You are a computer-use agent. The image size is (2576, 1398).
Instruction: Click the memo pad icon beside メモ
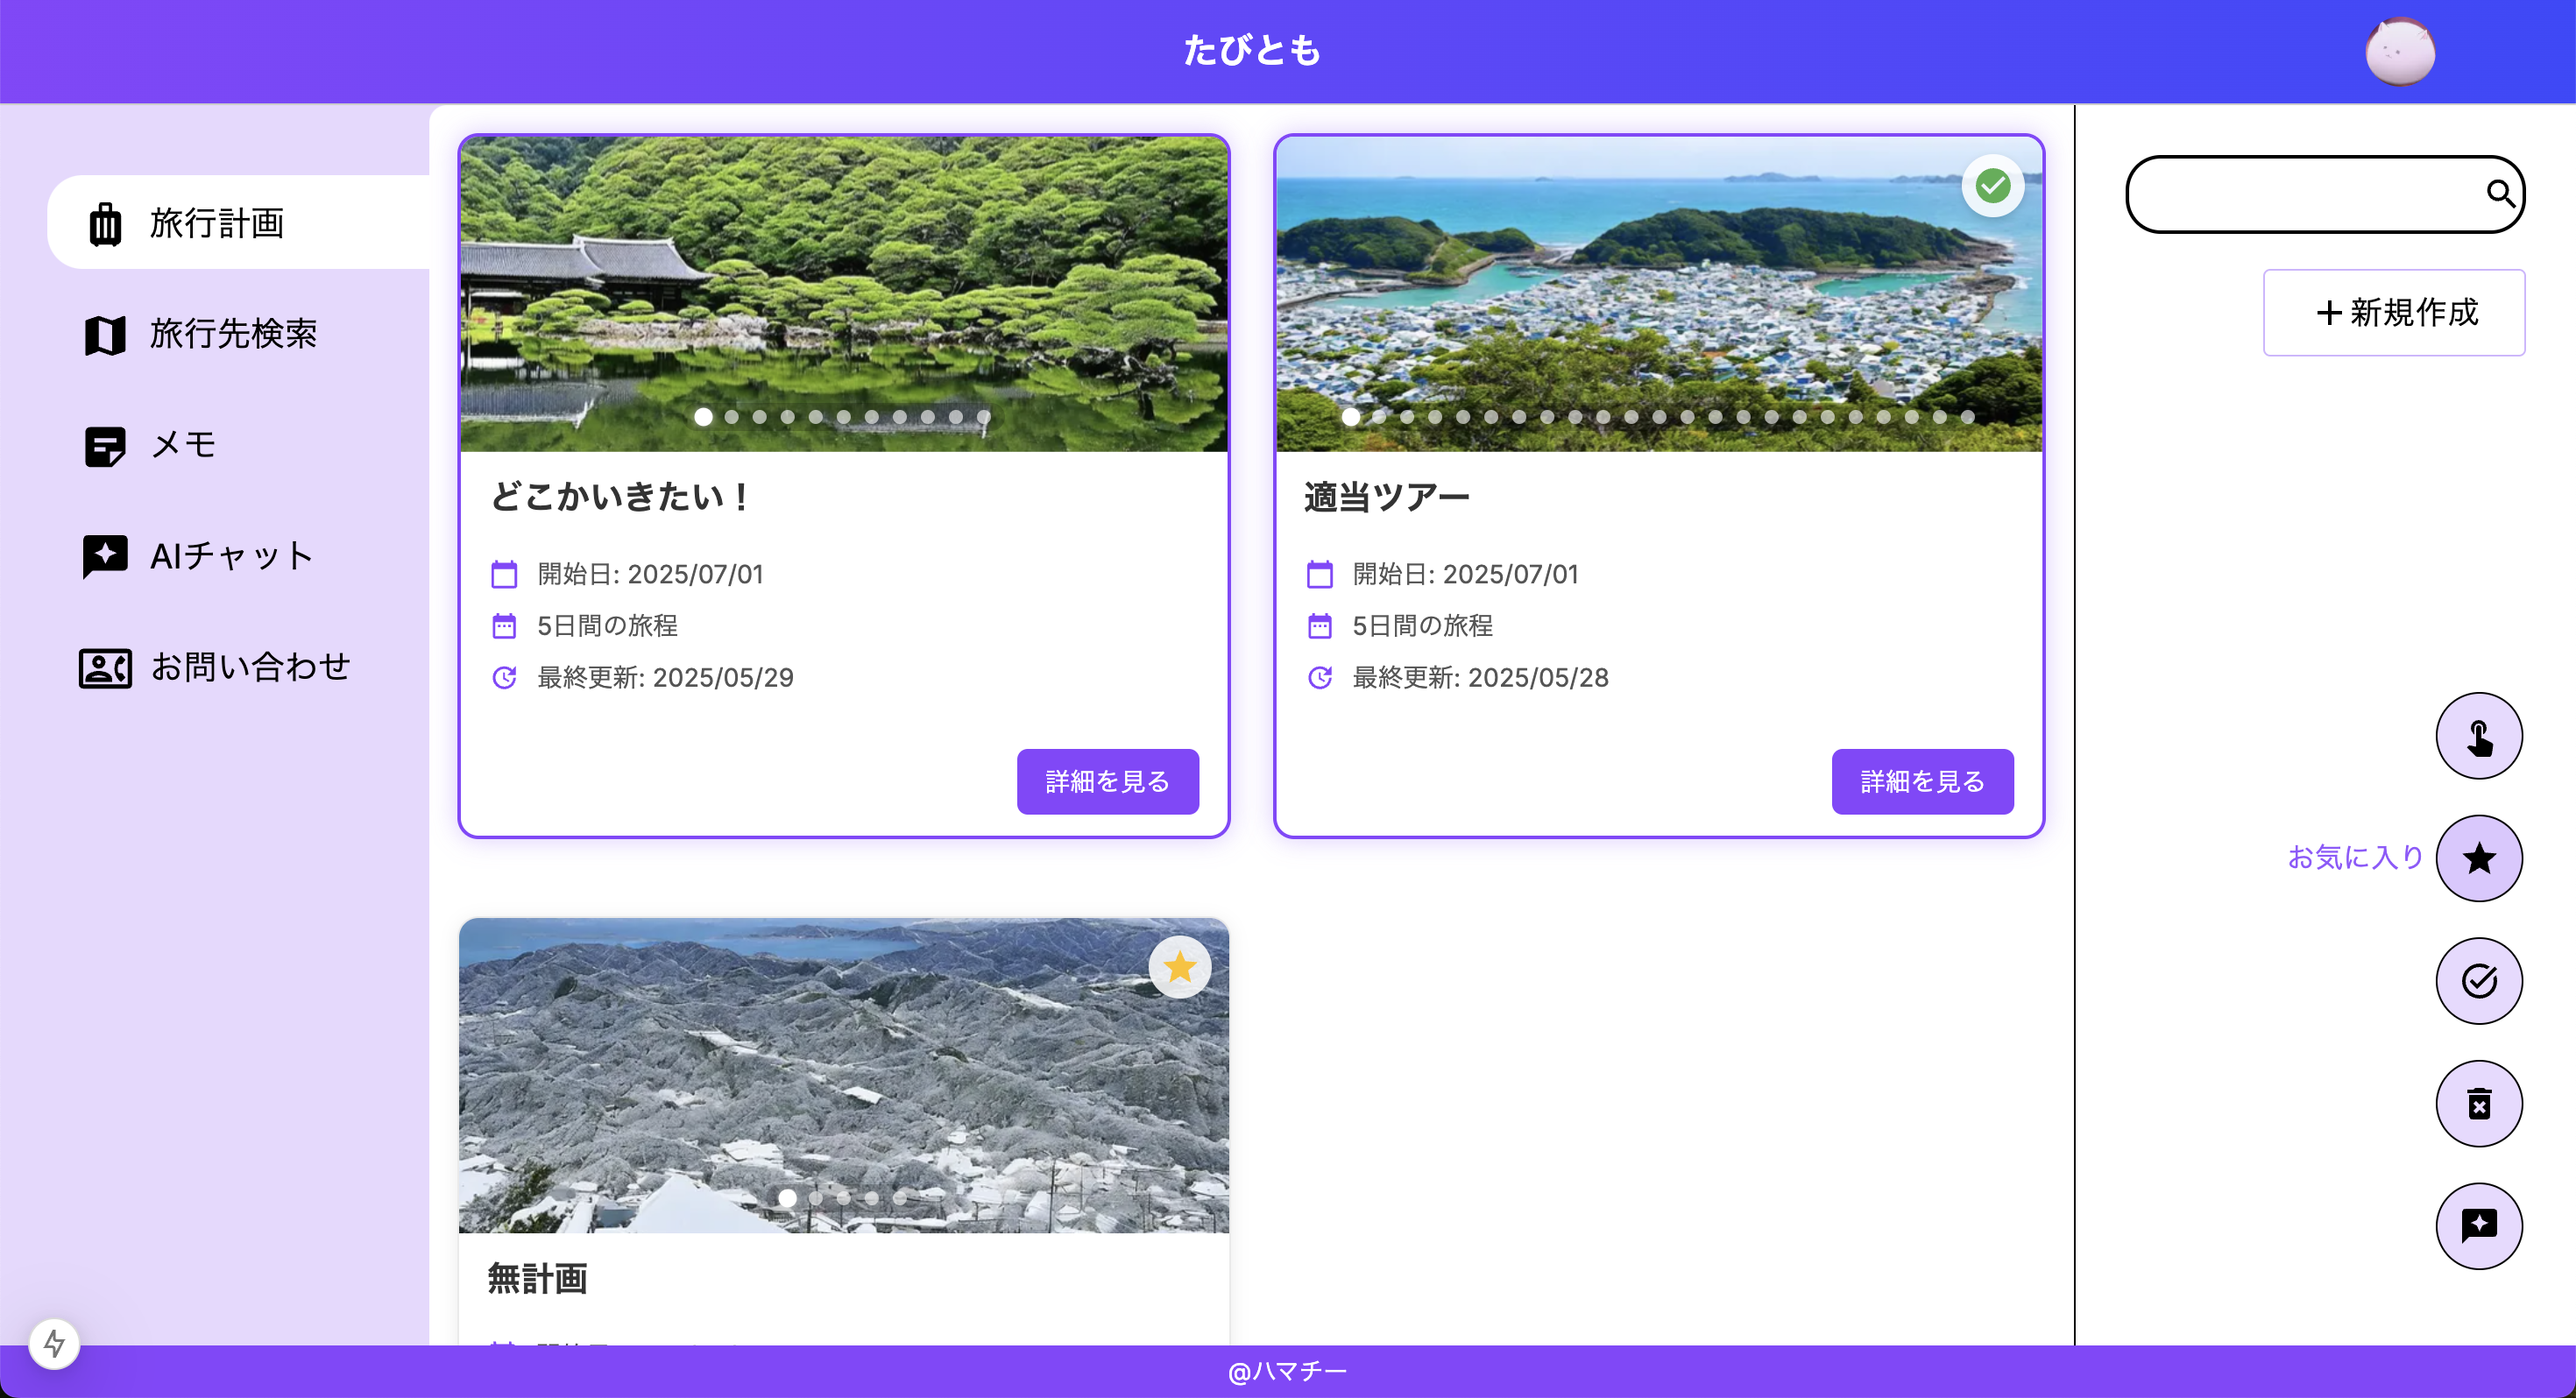coord(104,445)
